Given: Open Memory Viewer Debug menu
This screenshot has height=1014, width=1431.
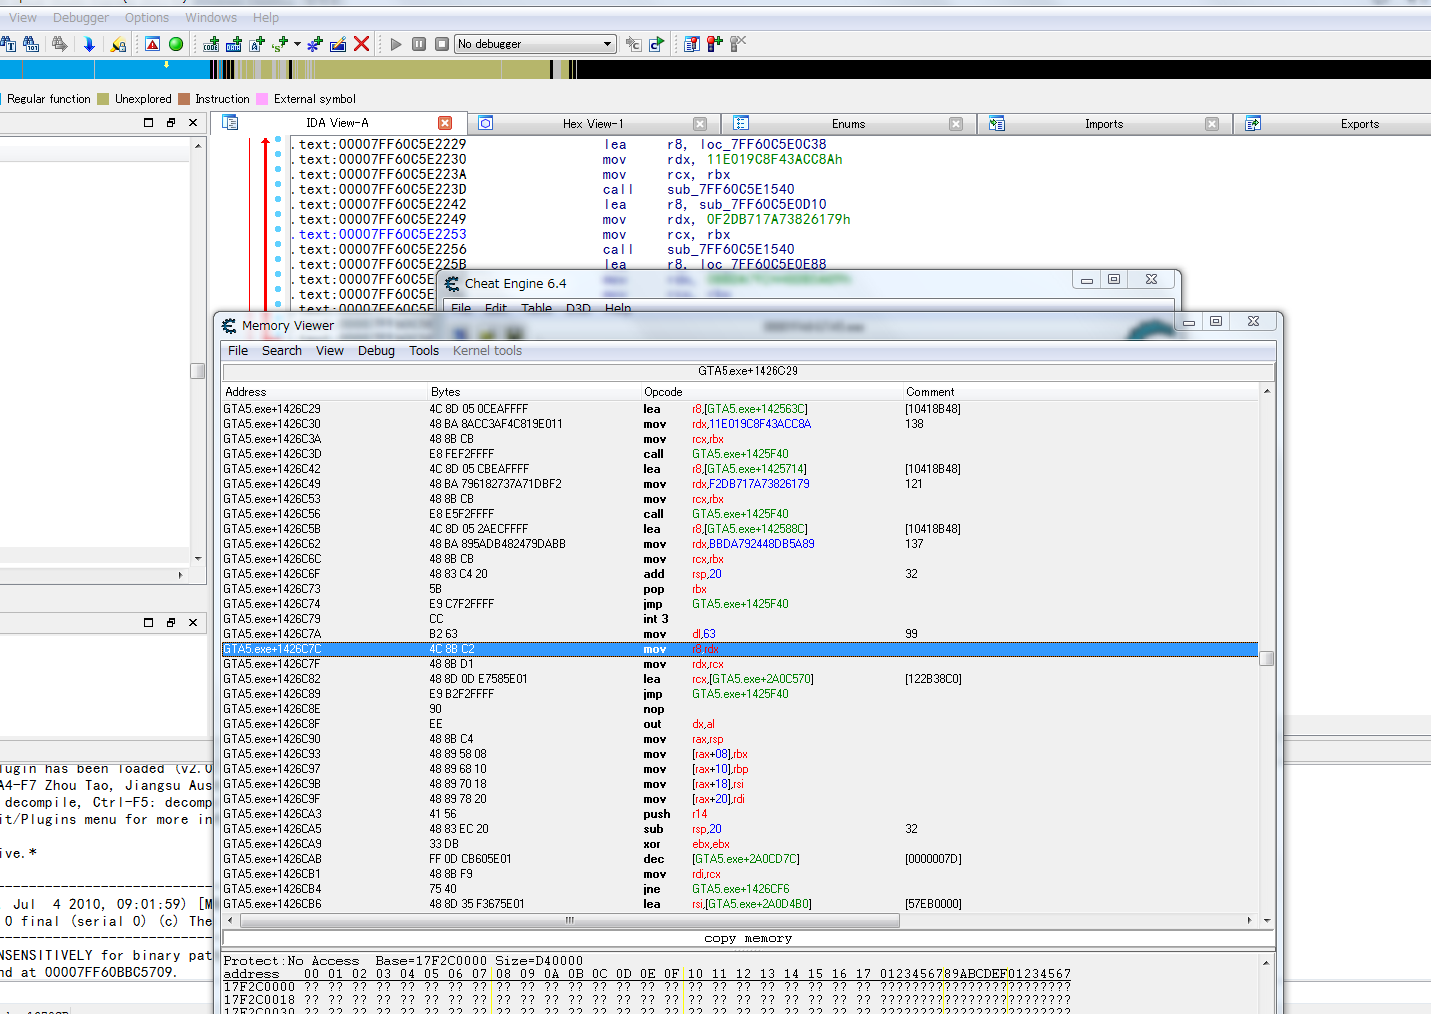Looking at the screenshot, I should [x=376, y=351].
